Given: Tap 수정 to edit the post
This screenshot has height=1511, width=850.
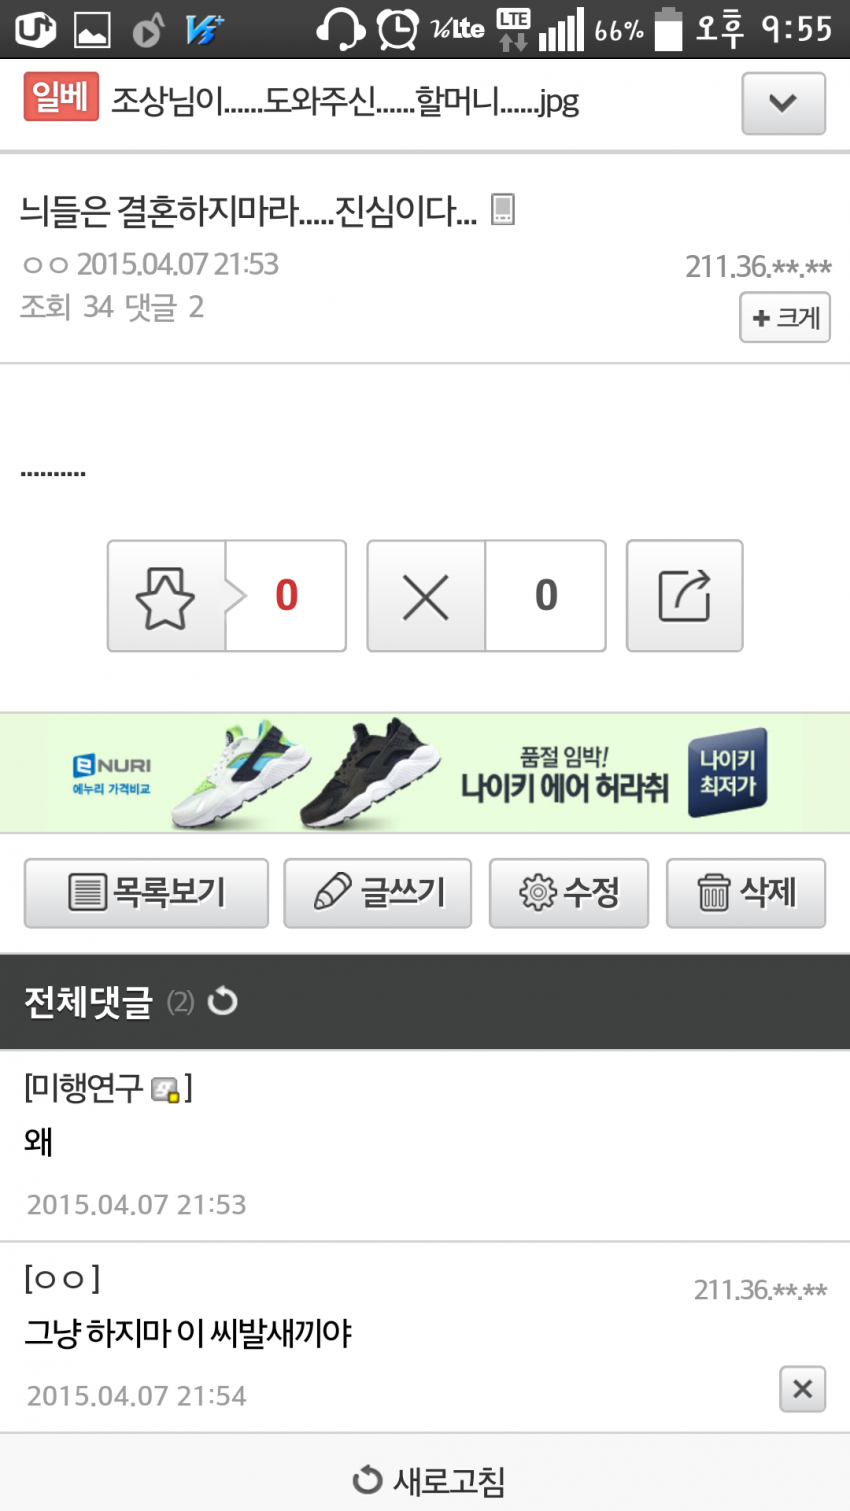Looking at the screenshot, I should coord(569,893).
